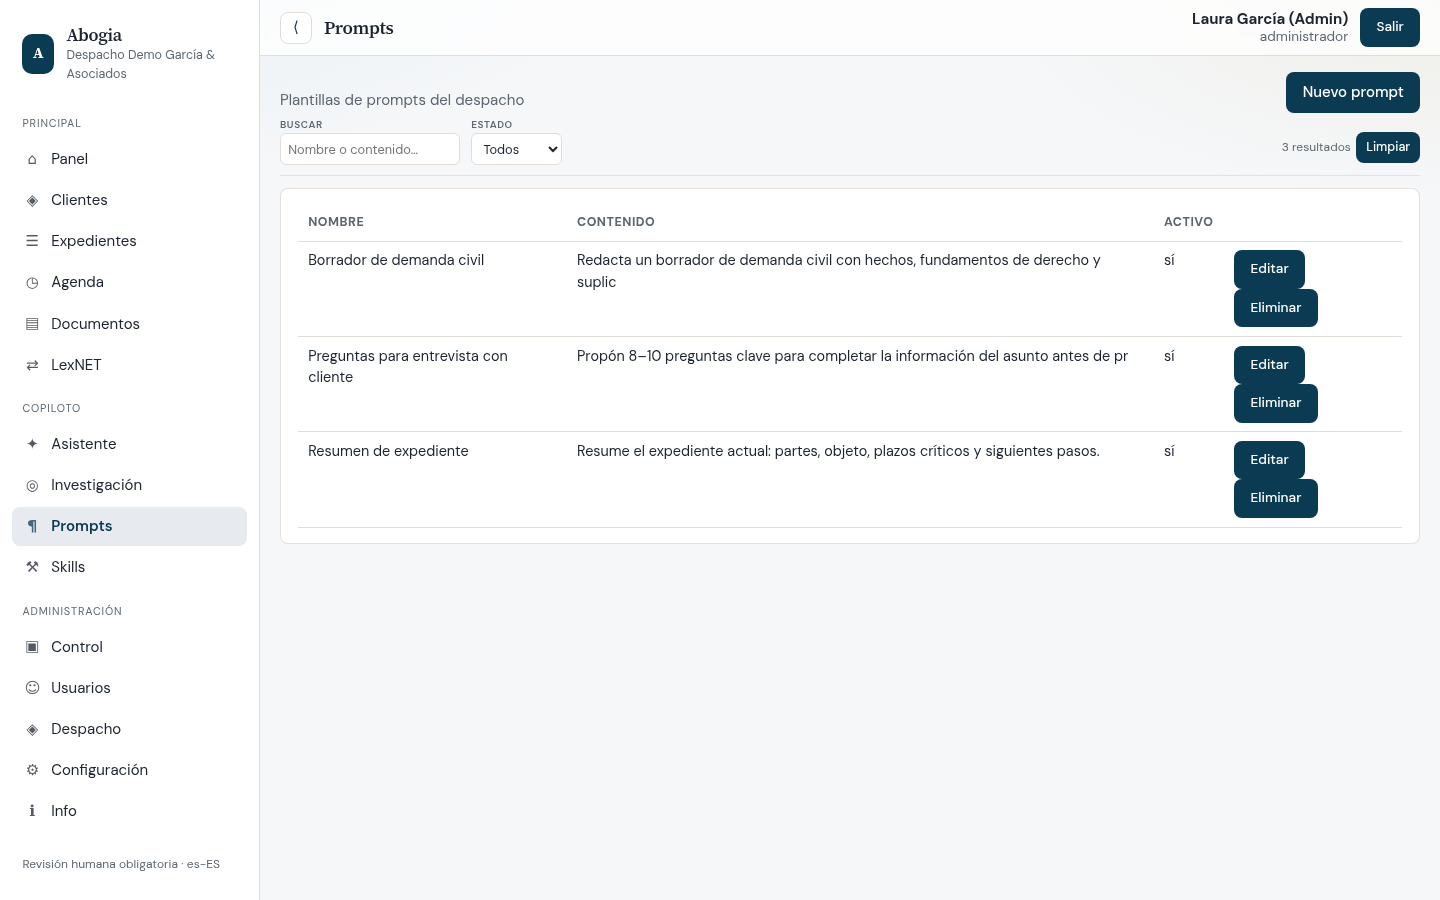The height and width of the screenshot is (900, 1440).
Task: Click the Skills tools icon
Action: (x=32, y=567)
